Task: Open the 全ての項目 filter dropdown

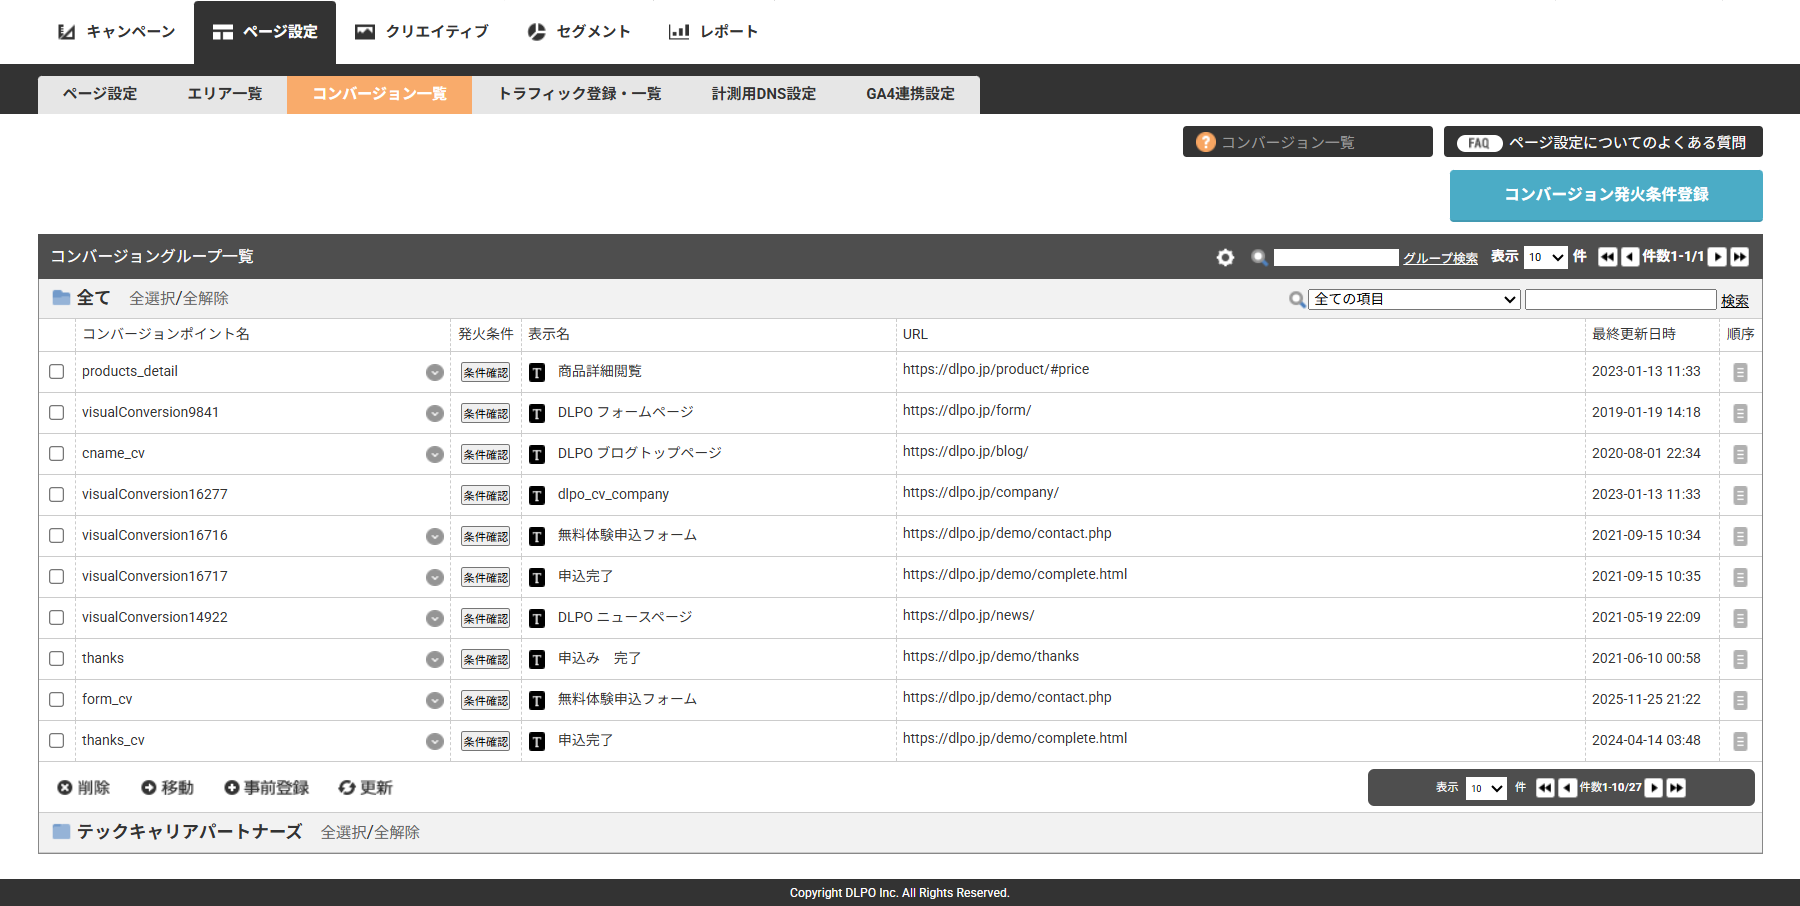Action: (x=1414, y=299)
